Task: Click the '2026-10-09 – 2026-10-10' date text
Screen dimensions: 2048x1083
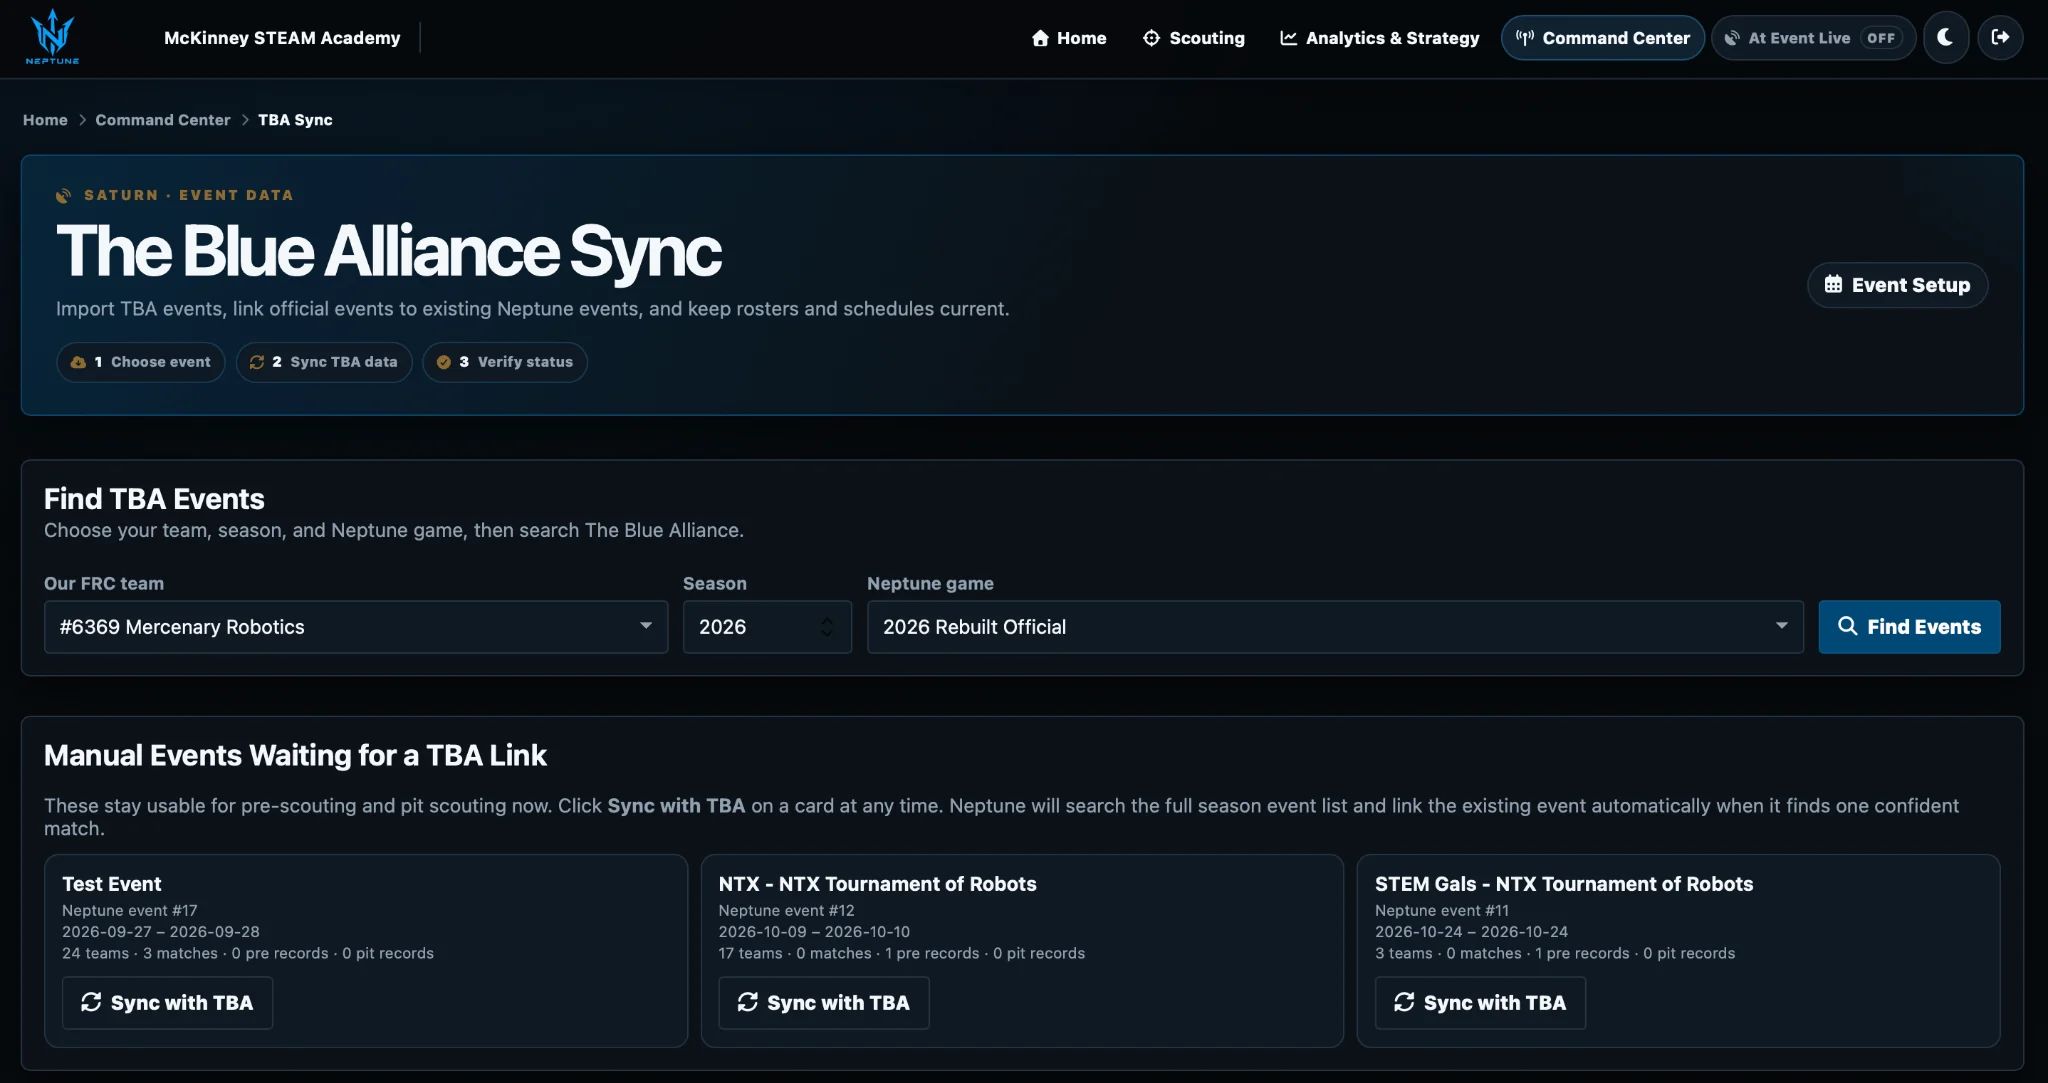Action: (x=814, y=931)
